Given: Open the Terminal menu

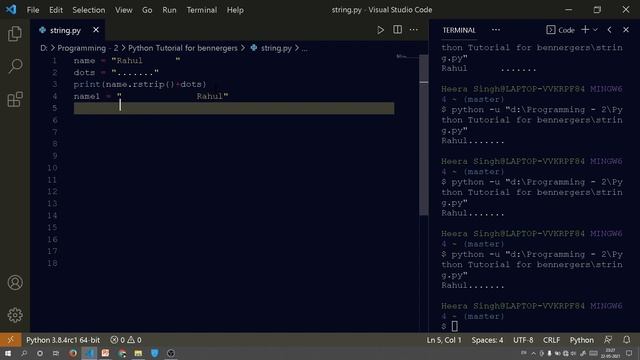Looking at the screenshot, I should coord(202,10).
